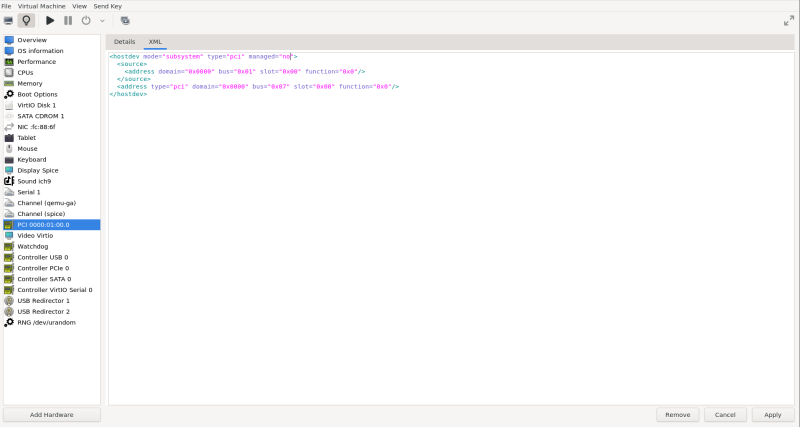
Task: Open the shutdown options dropdown arrow
Action: (x=102, y=21)
